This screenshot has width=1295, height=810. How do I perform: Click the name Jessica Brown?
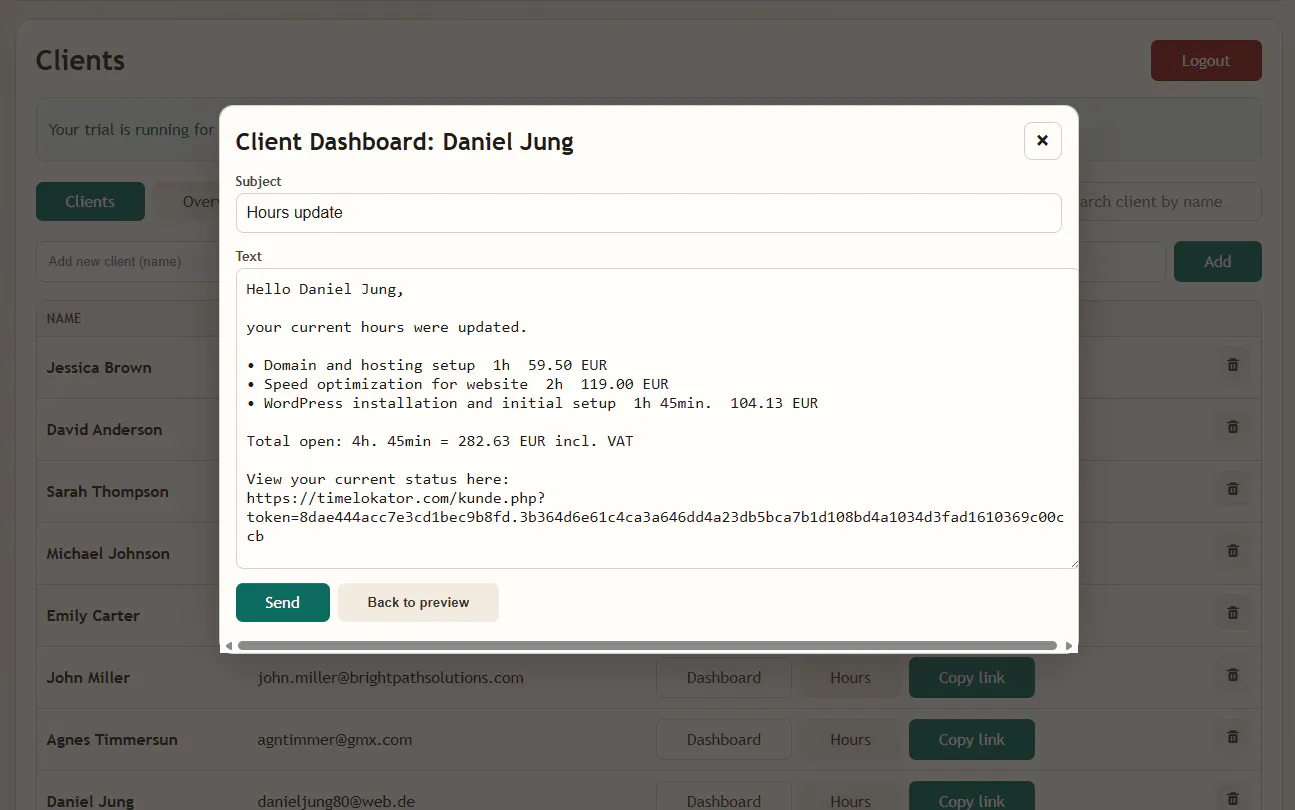tap(99, 368)
